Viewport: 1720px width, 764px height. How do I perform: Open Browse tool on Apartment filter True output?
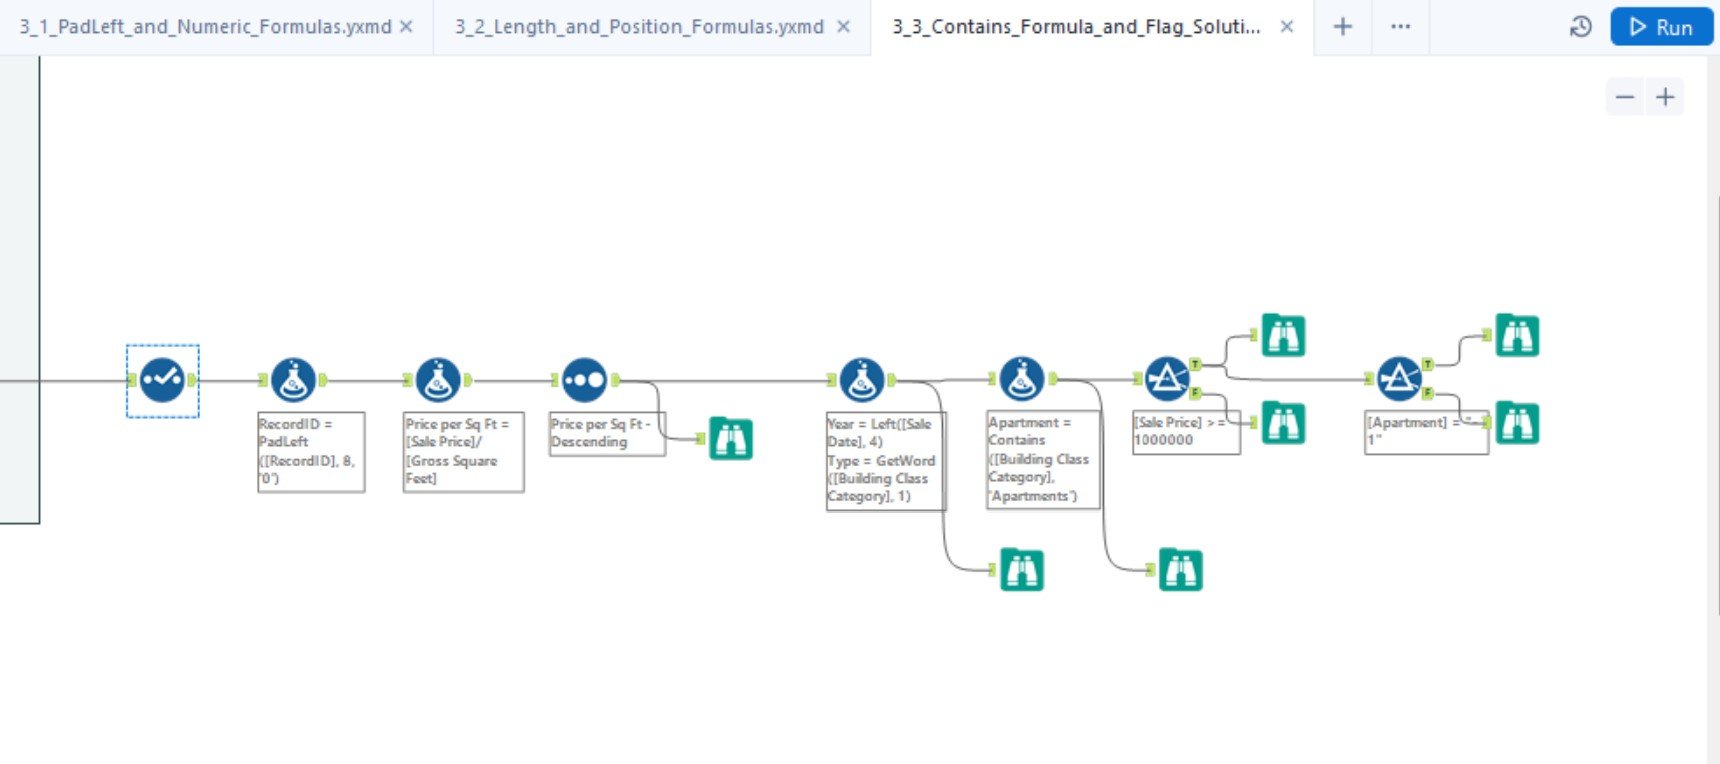click(1517, 336)
